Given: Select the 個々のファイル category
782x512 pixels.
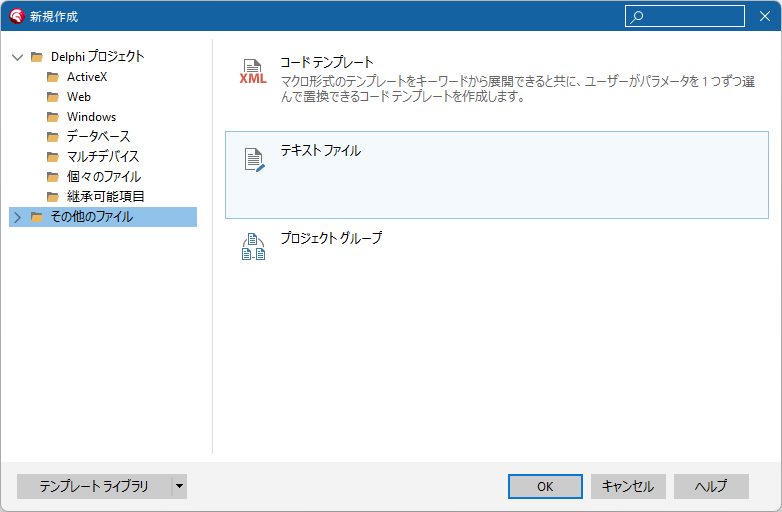Looking at the screenshot, I should pos(104,176).
